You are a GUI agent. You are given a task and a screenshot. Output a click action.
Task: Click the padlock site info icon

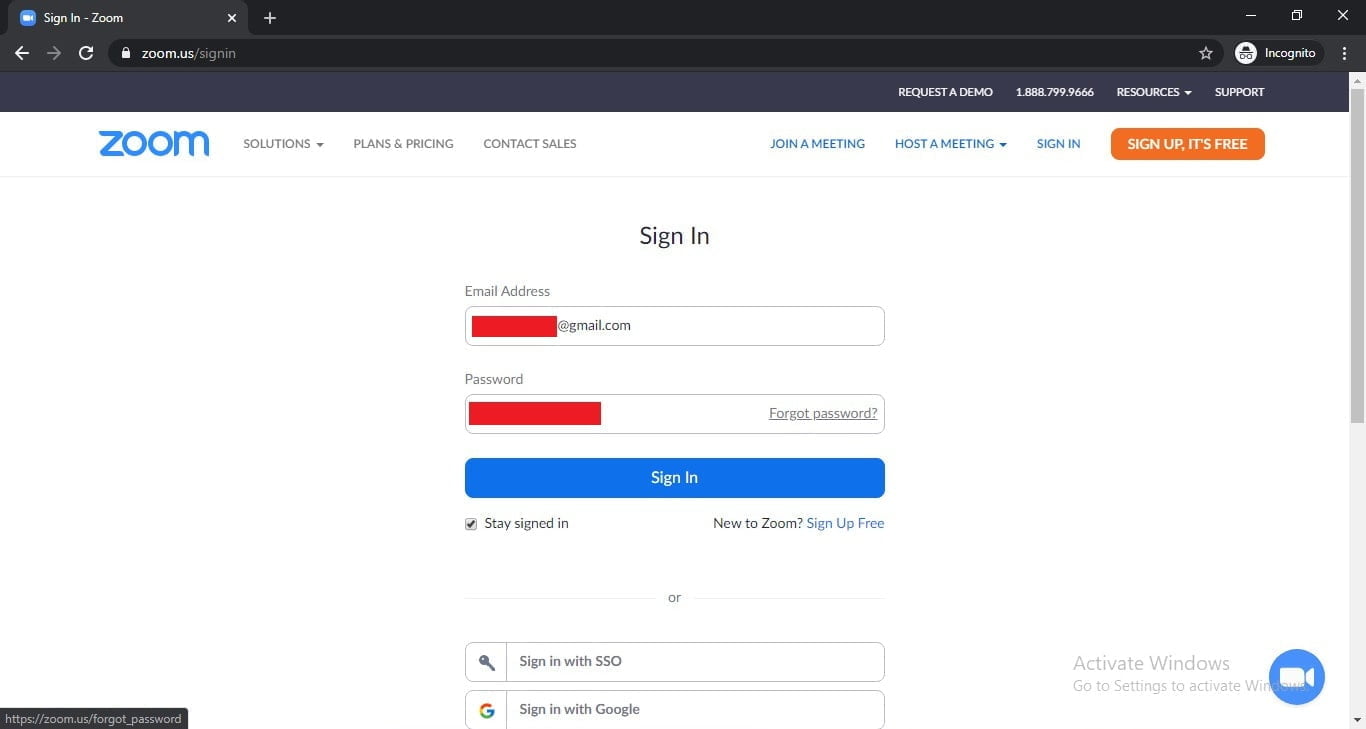tap(126, 53)
